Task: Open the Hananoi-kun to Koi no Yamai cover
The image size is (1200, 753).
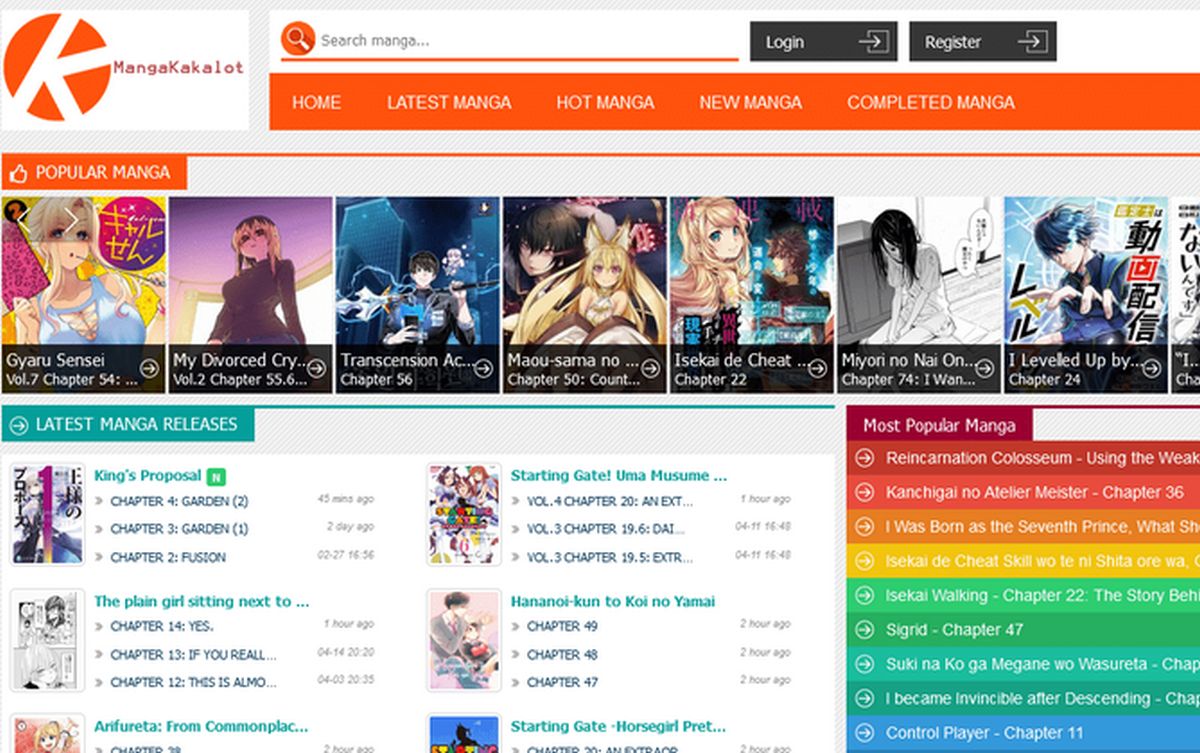Action: pos(464,640)
